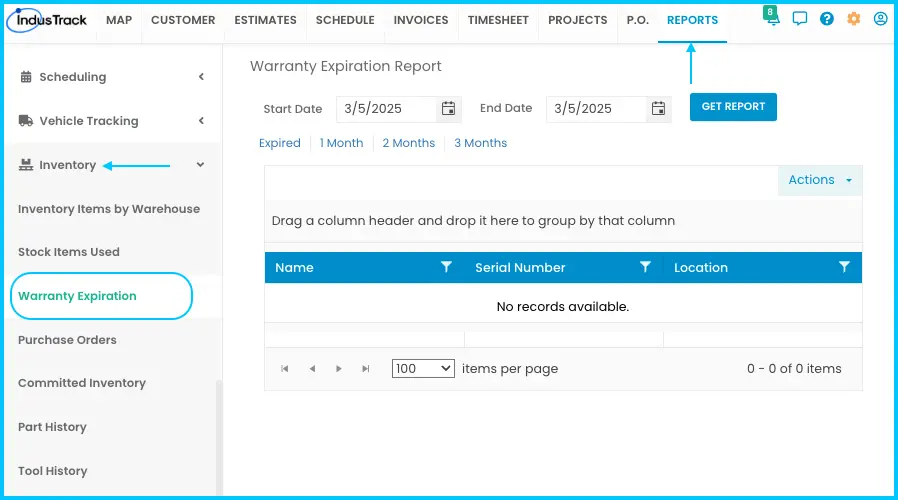Click the Vehicle Tracking truck icon
The image size is (898, 500).
coord(26,121)
